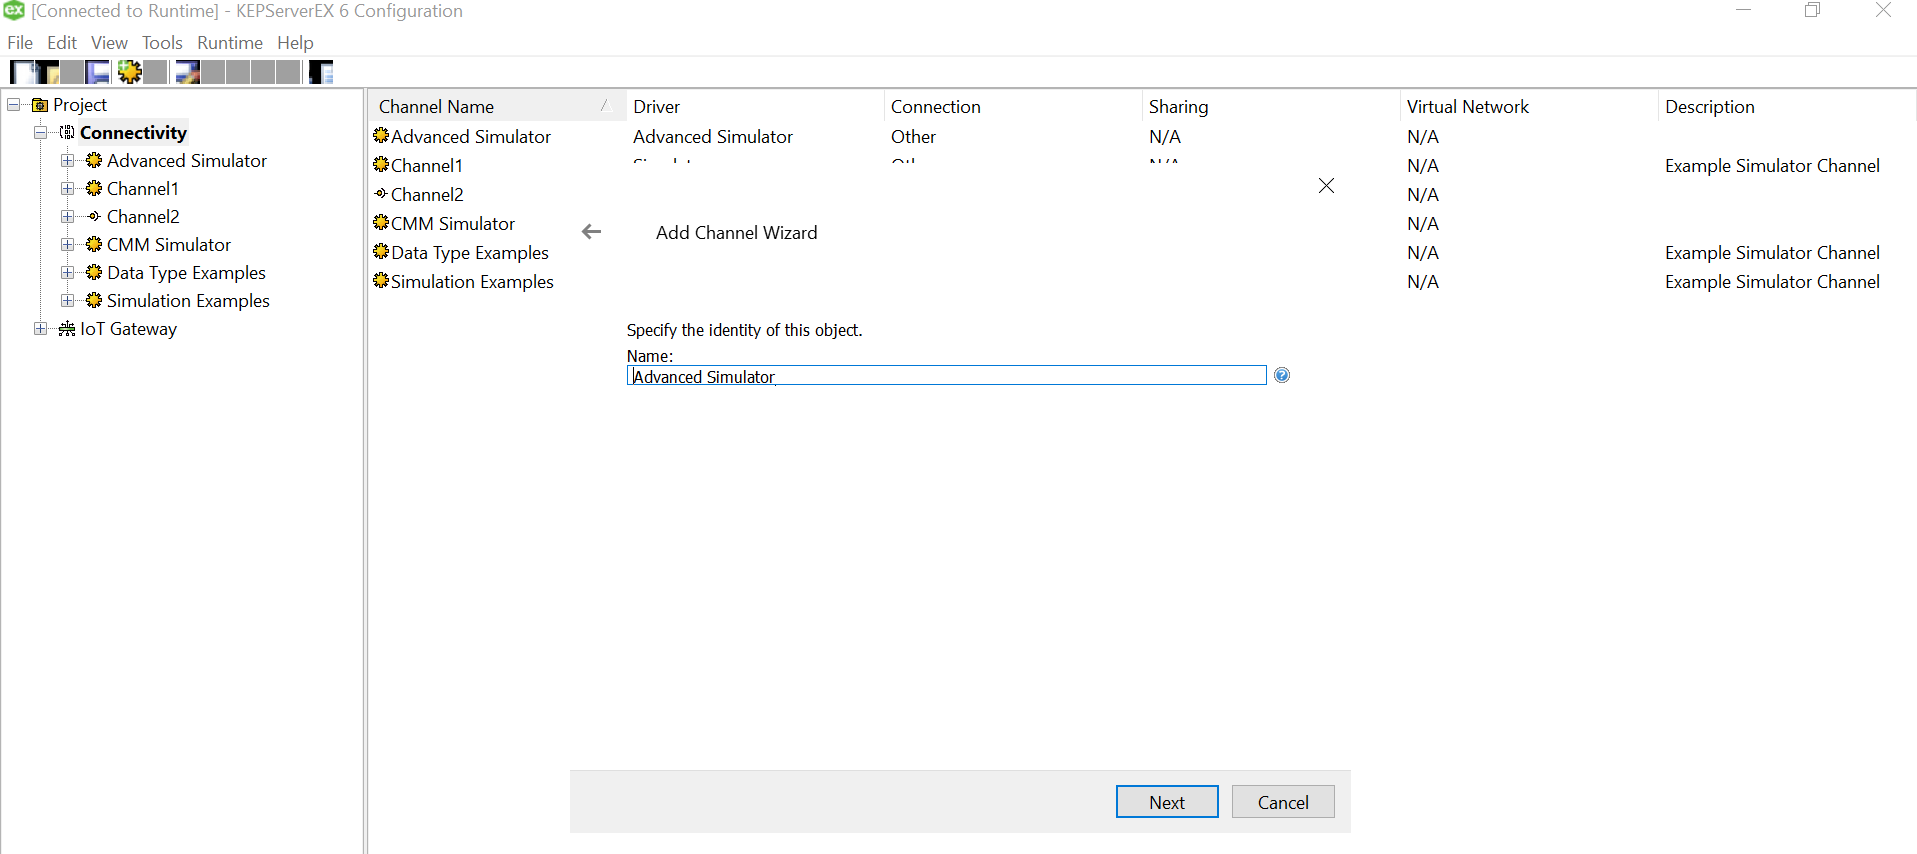This screenshot has width=1917, height=854.
Task: Expand the Advanced Simulator tree node
Action: [x=67, y=161]
